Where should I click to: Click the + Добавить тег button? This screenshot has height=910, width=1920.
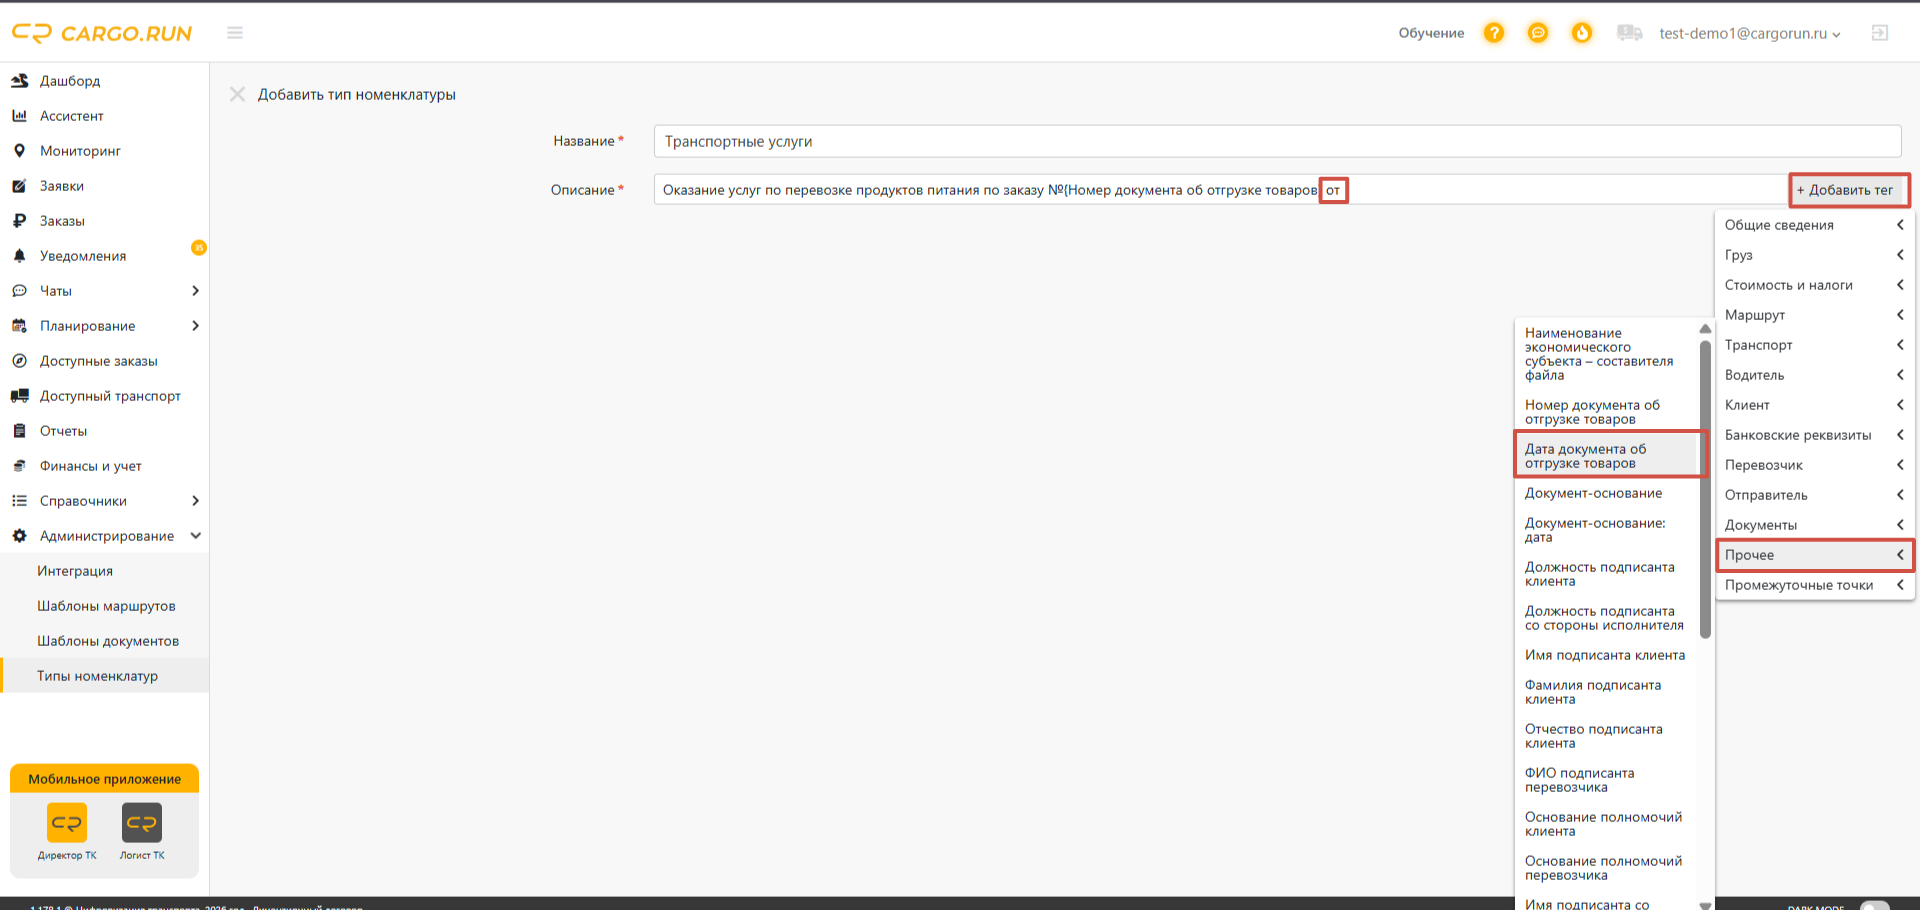[x=1848, y=190]
